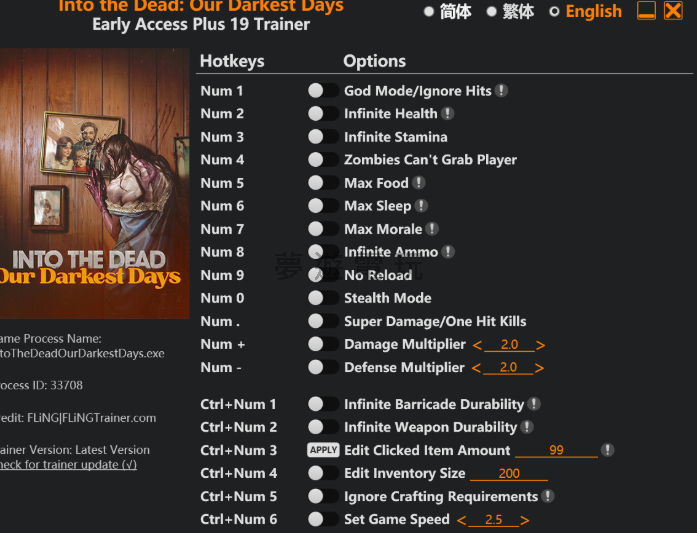697x533 pixels.
Task: Click APPLY for Edit Clicked Item Amount
Action: [x=323, y=450]
